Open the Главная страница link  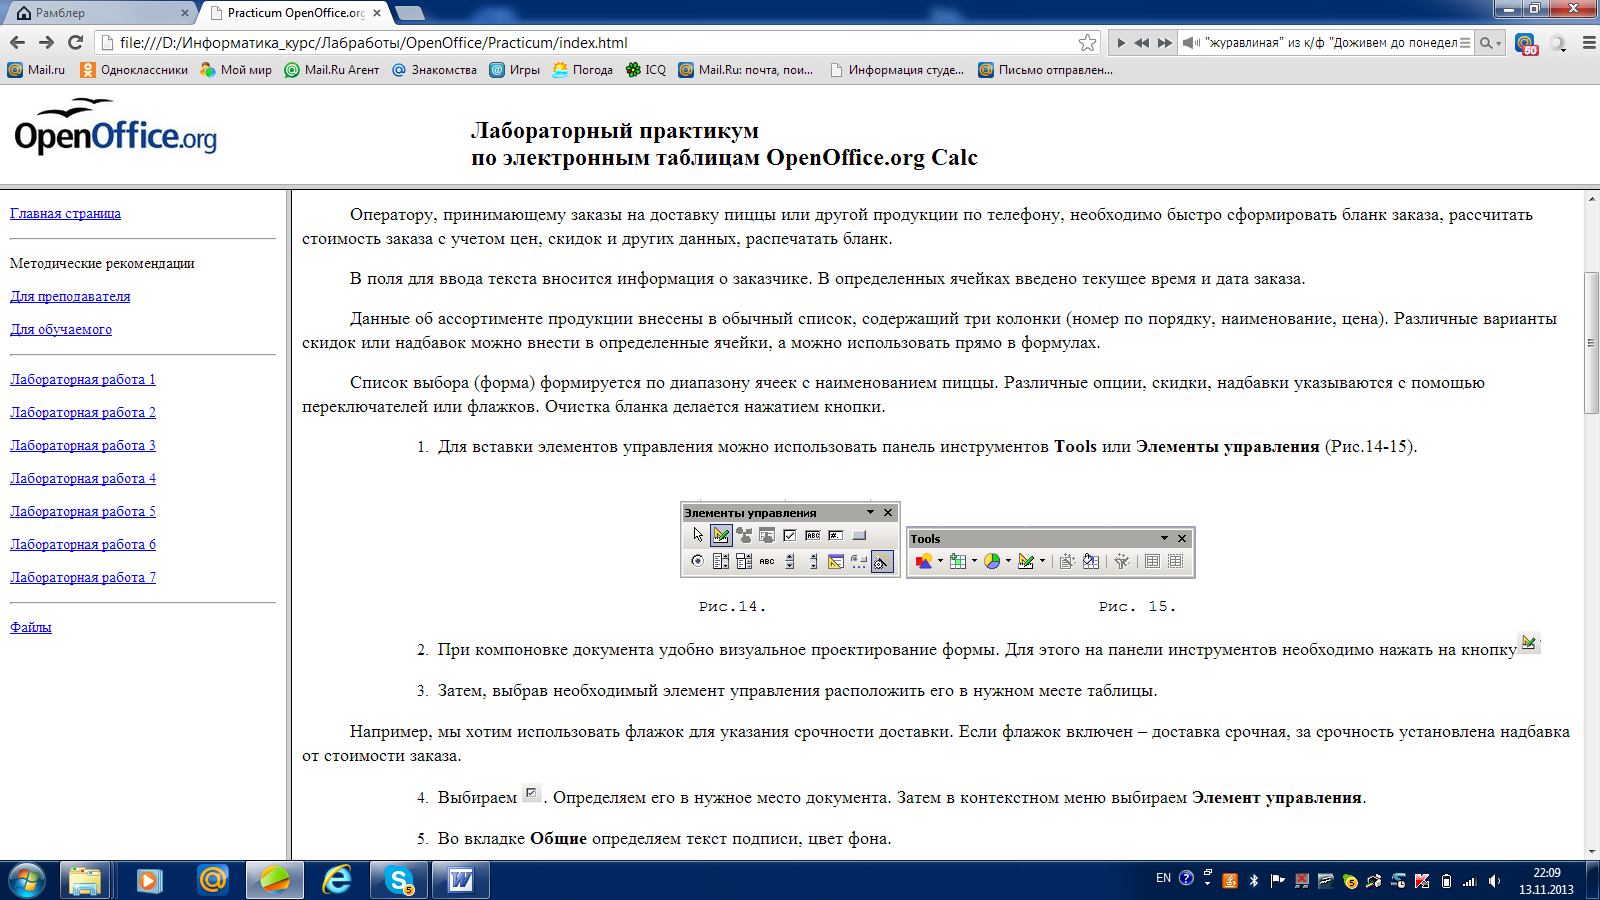click(x=65, y=213)
